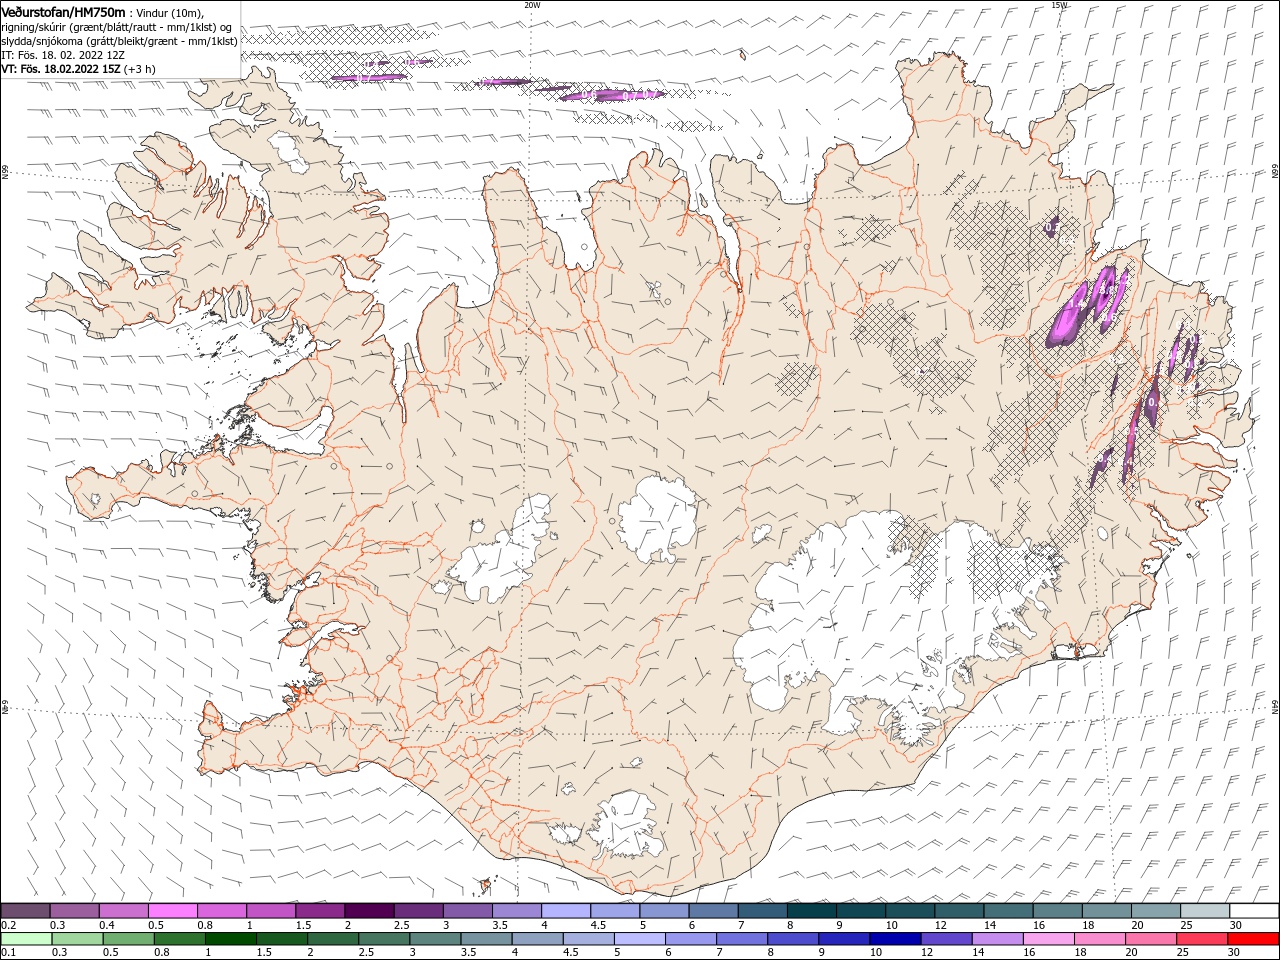Pick the deep navy blue 10 rain legend swatch
Viewport: 1280px width, 960px height.
pyautogui.click(x=895, y=939)
